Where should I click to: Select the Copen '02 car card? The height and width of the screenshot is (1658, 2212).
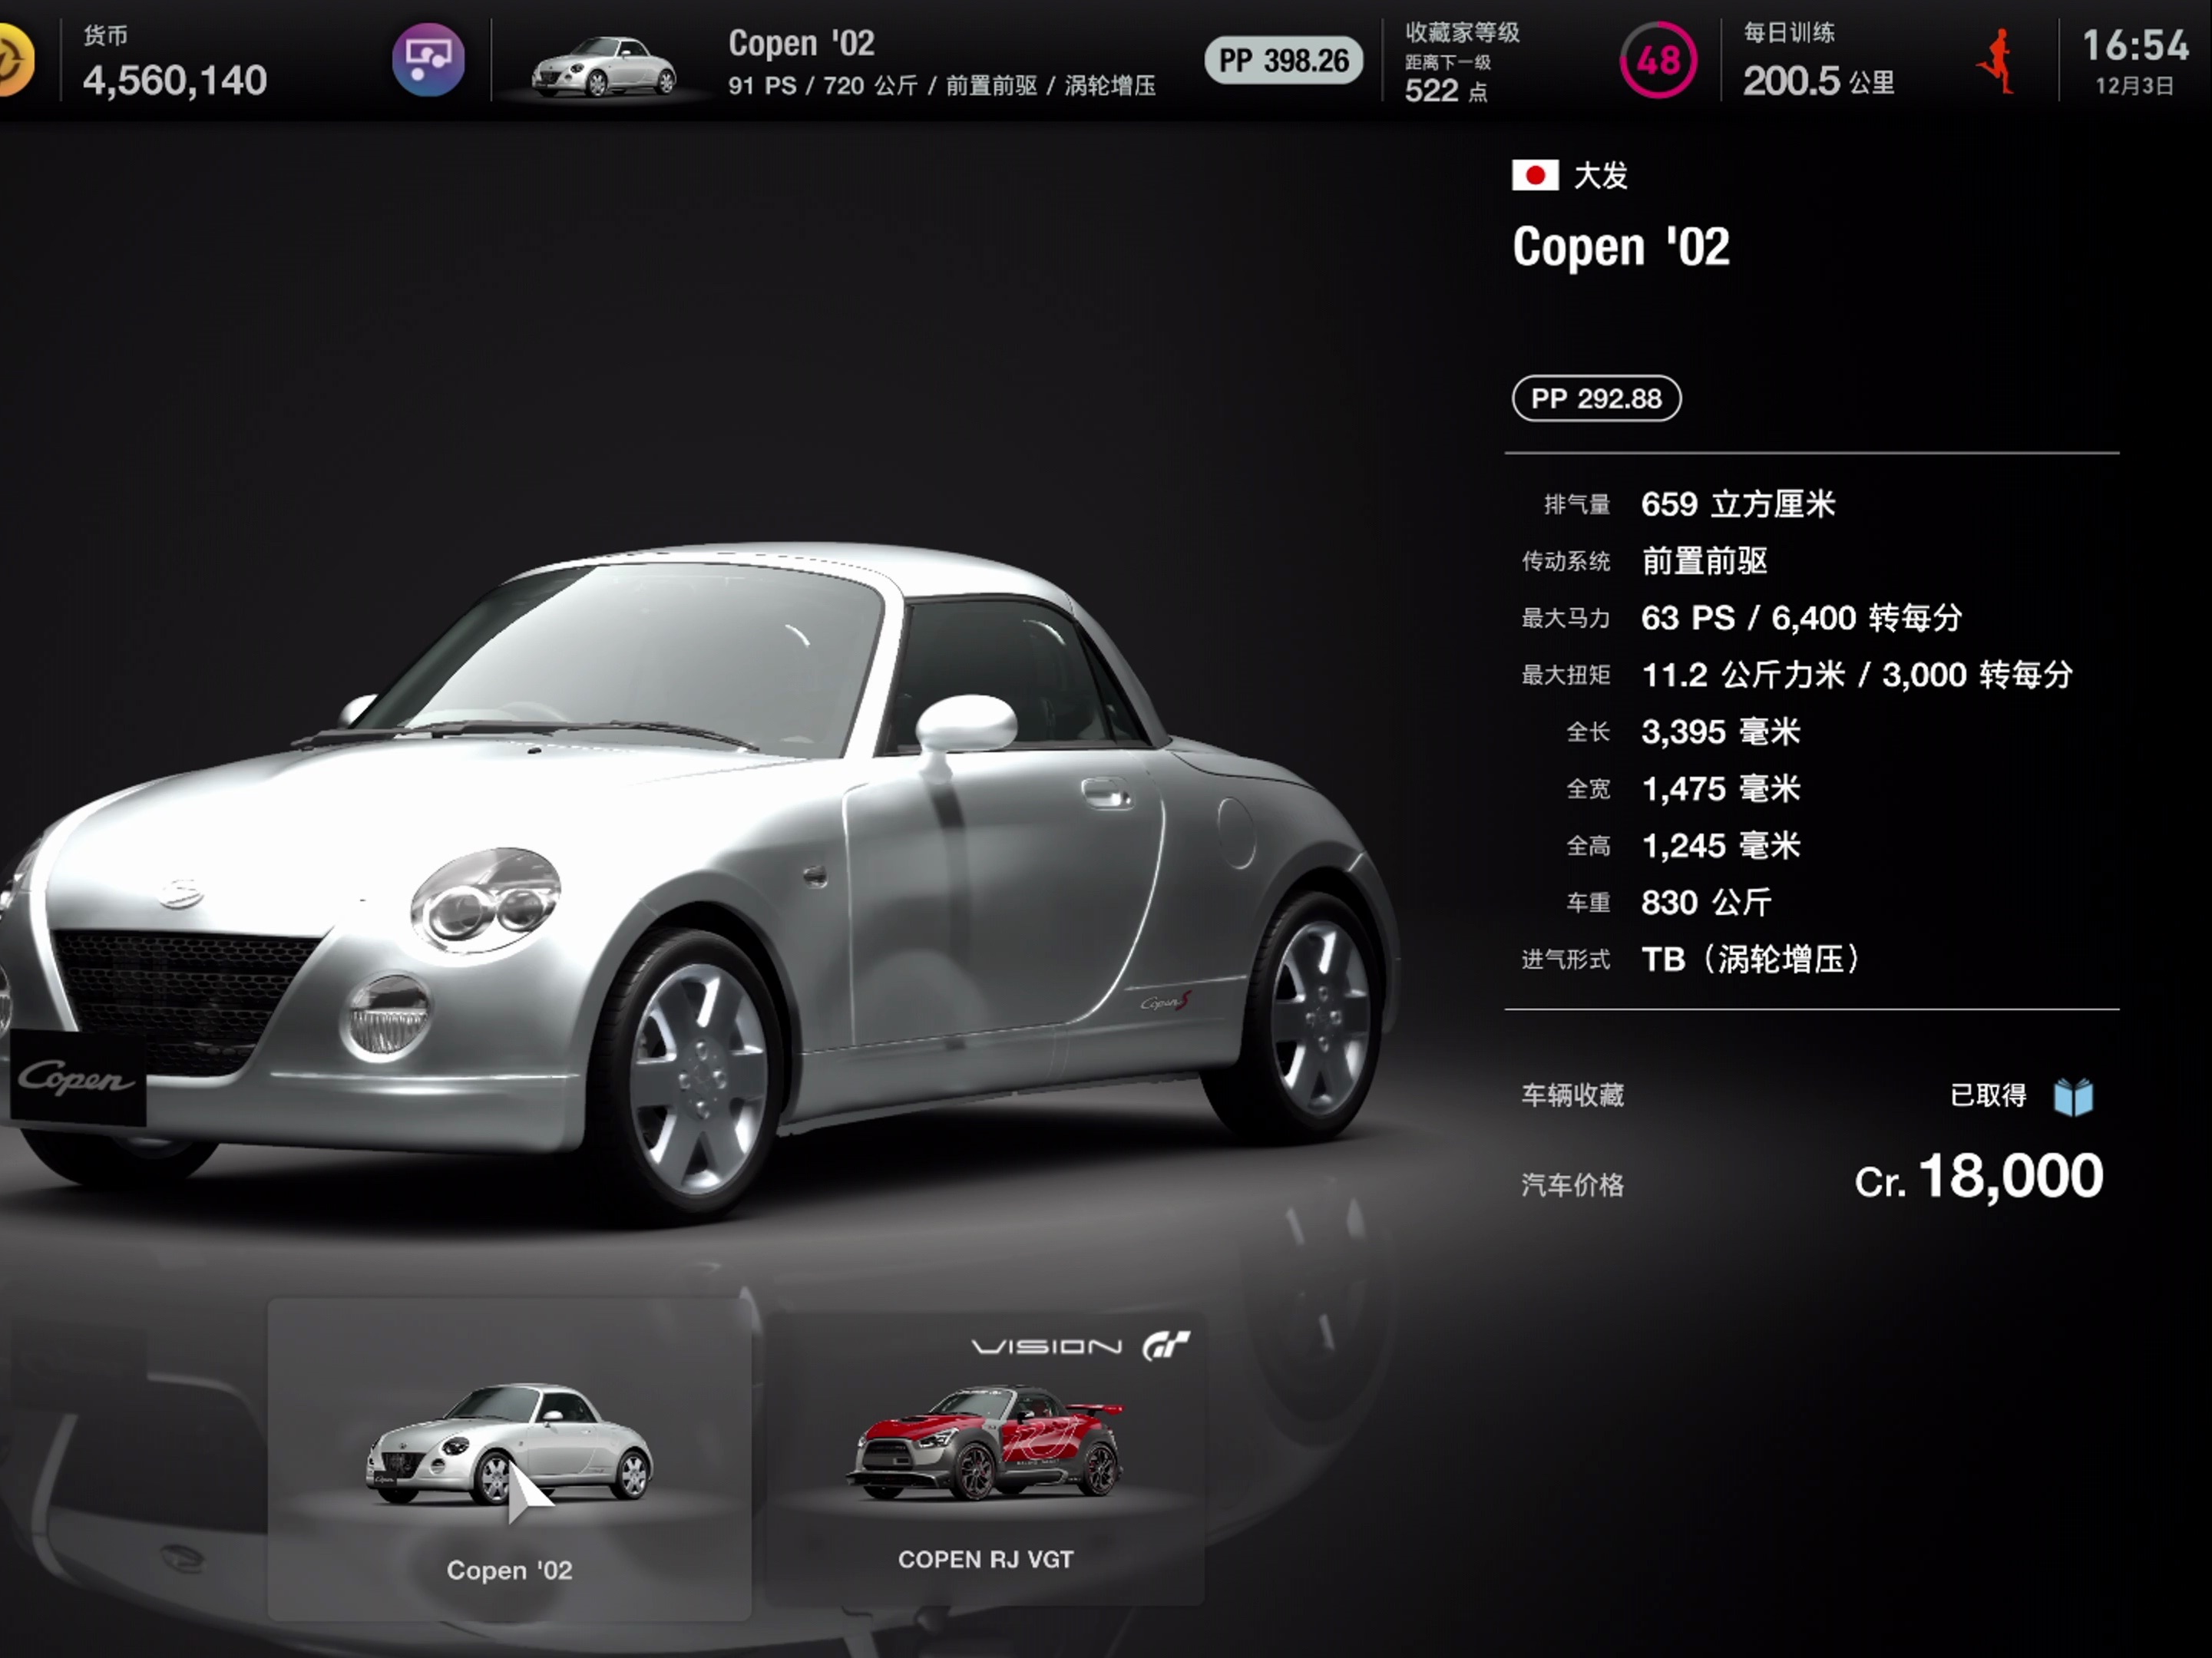click(x=509, y=1459)
